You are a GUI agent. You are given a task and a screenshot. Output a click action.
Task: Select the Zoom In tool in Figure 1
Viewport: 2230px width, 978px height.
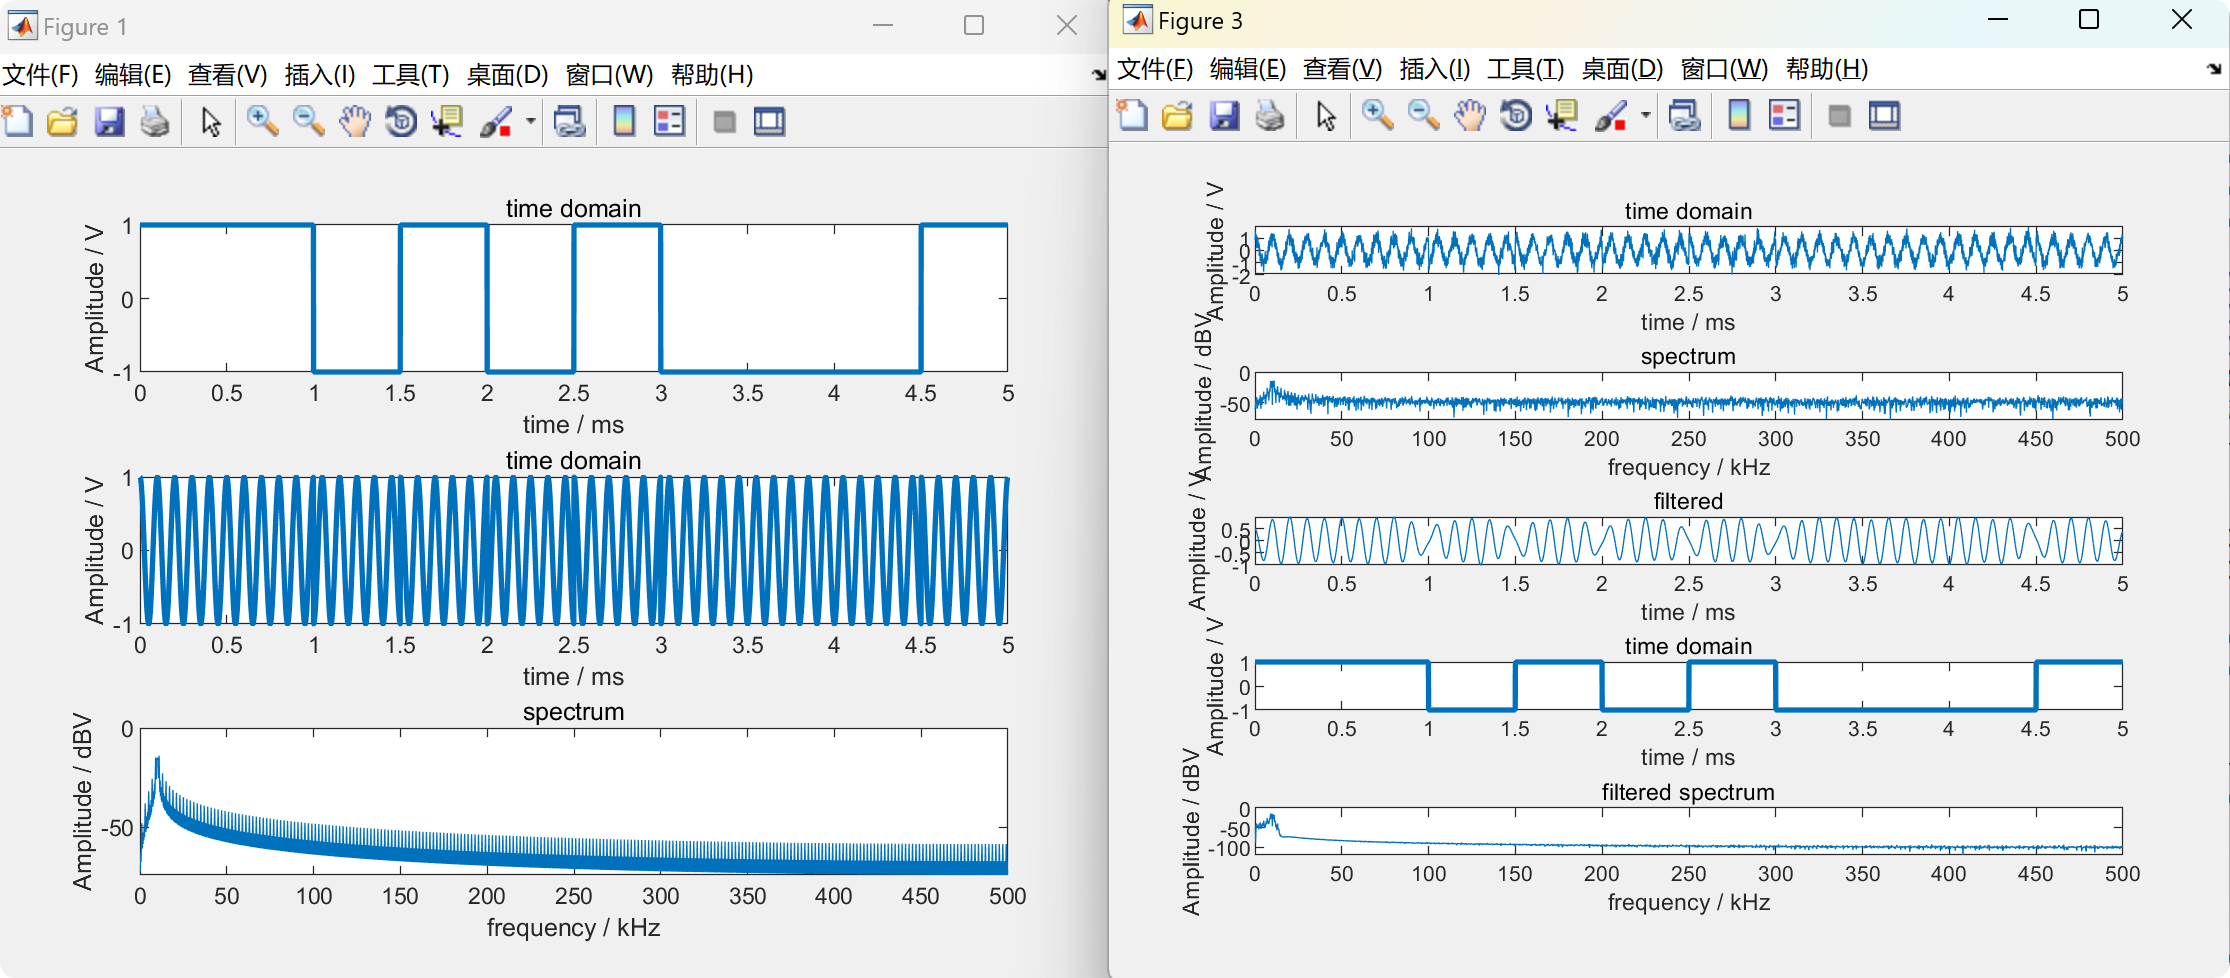pos(262,121)
